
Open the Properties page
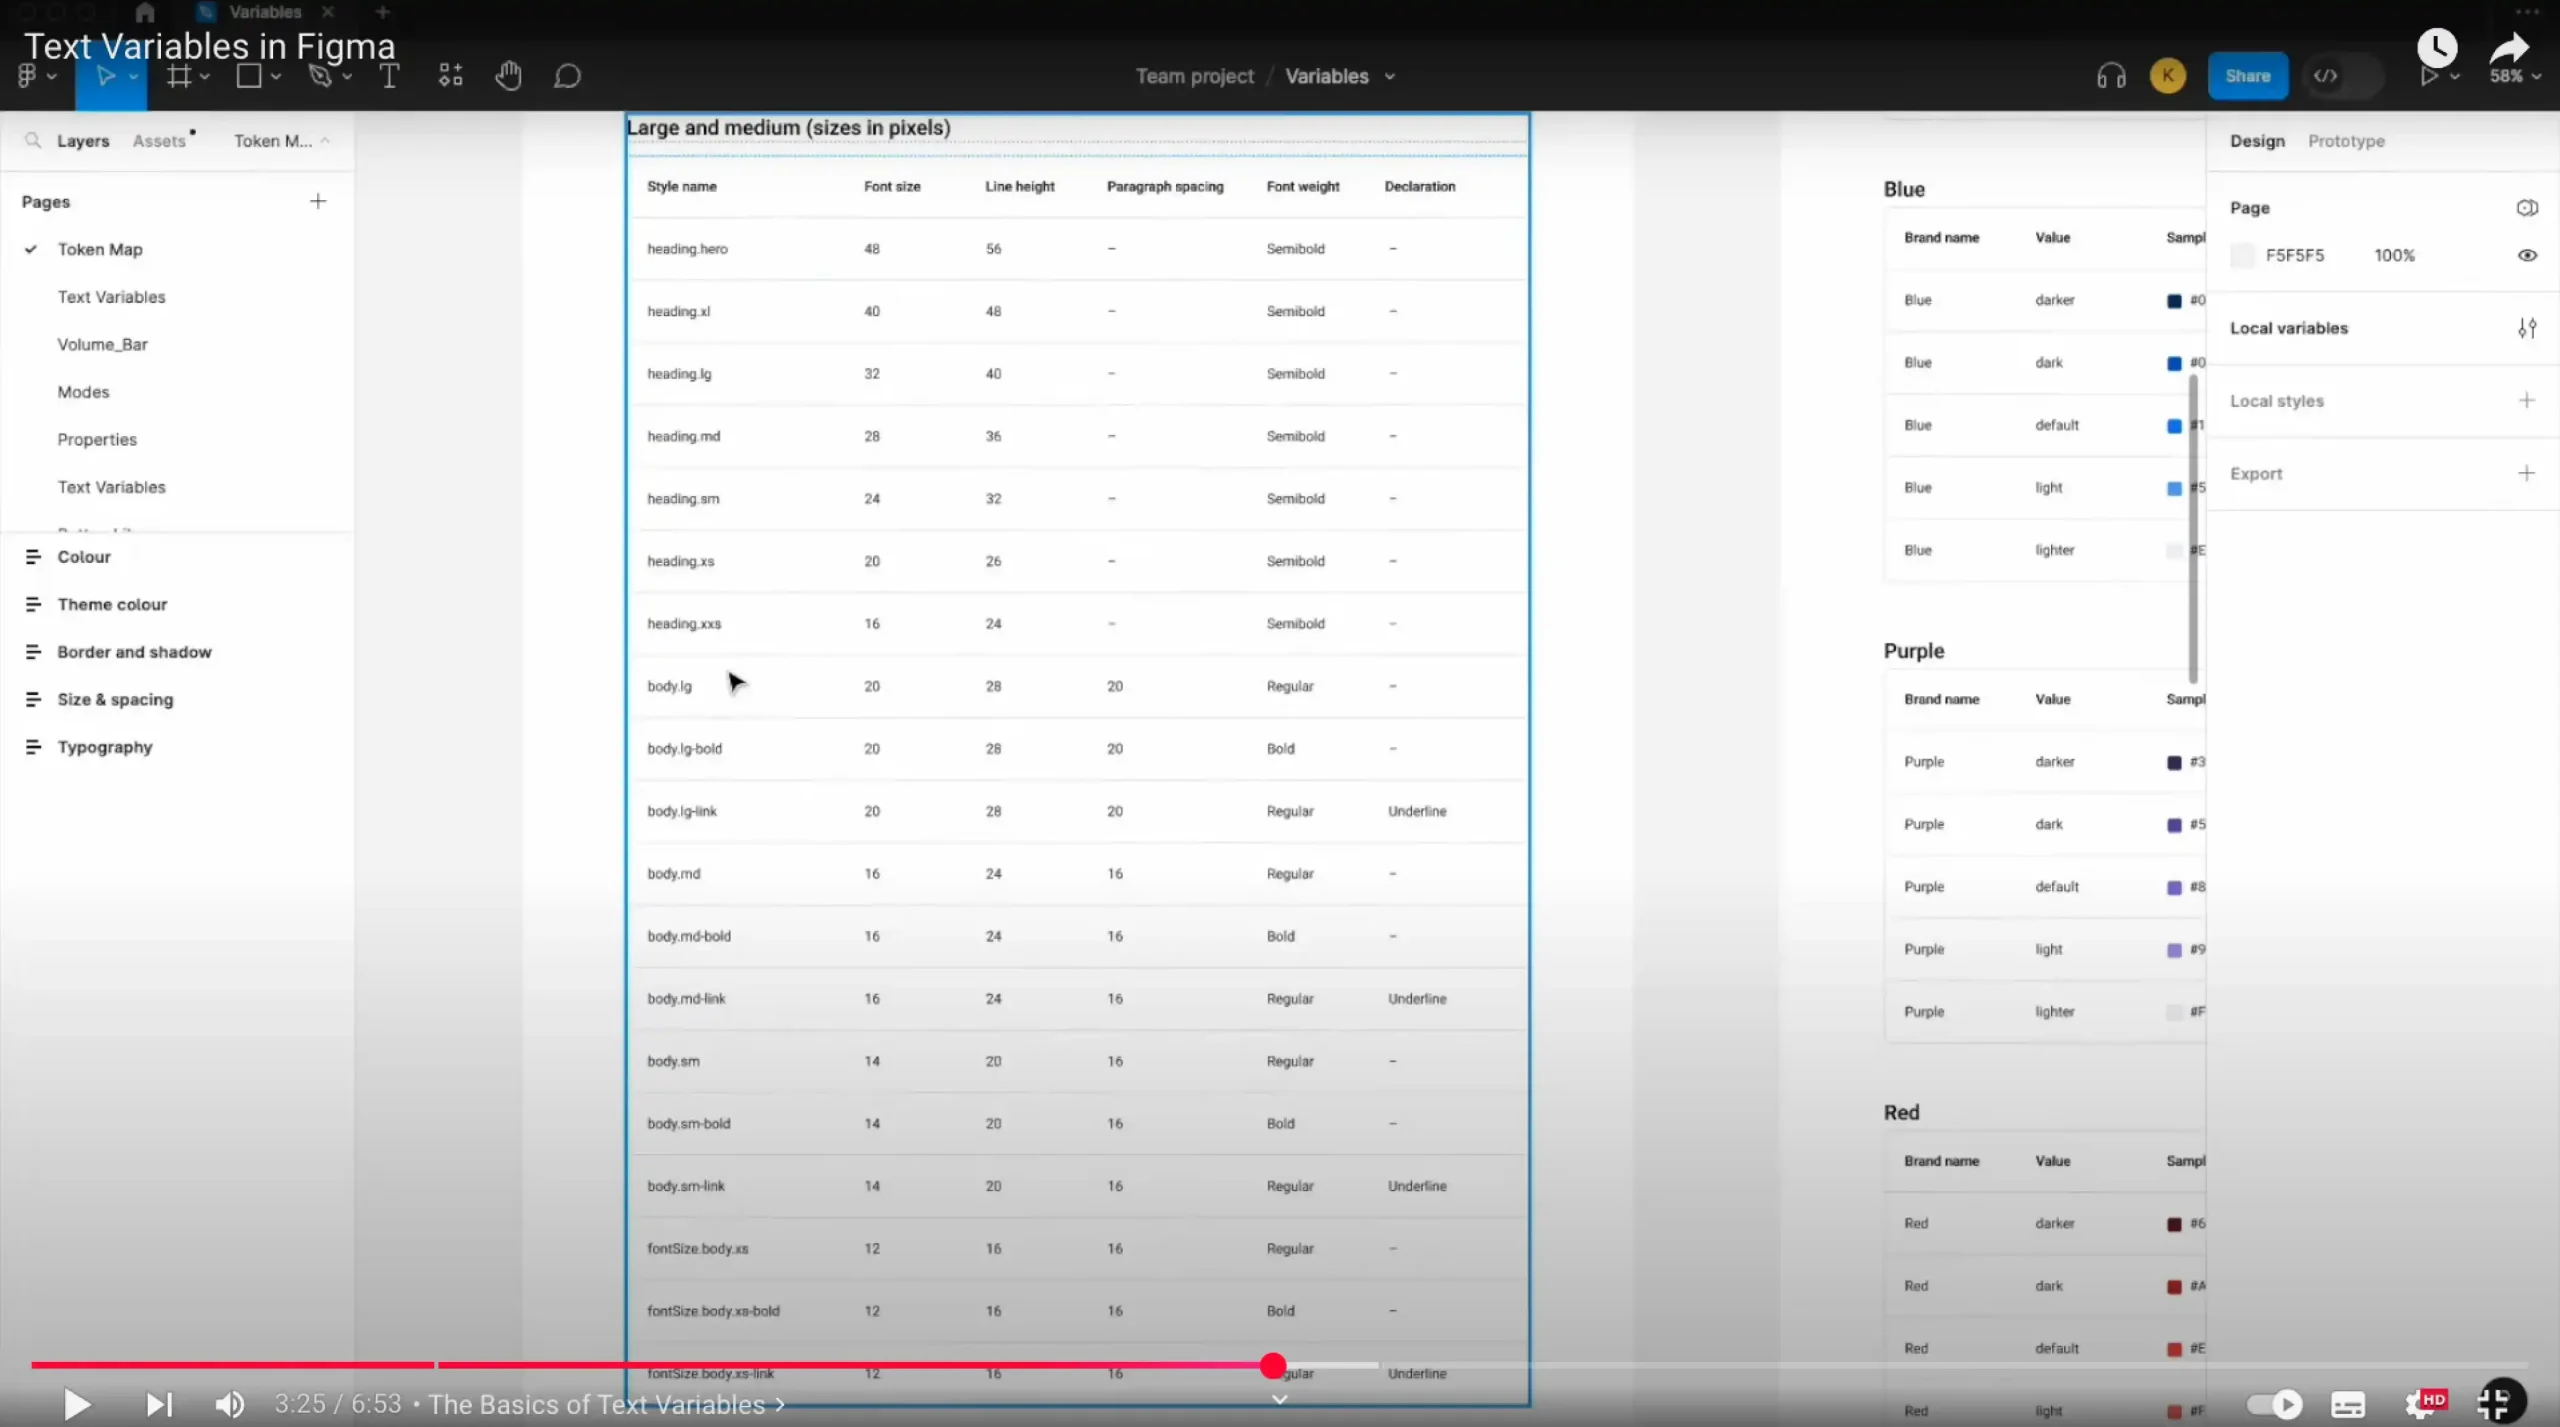97,440
